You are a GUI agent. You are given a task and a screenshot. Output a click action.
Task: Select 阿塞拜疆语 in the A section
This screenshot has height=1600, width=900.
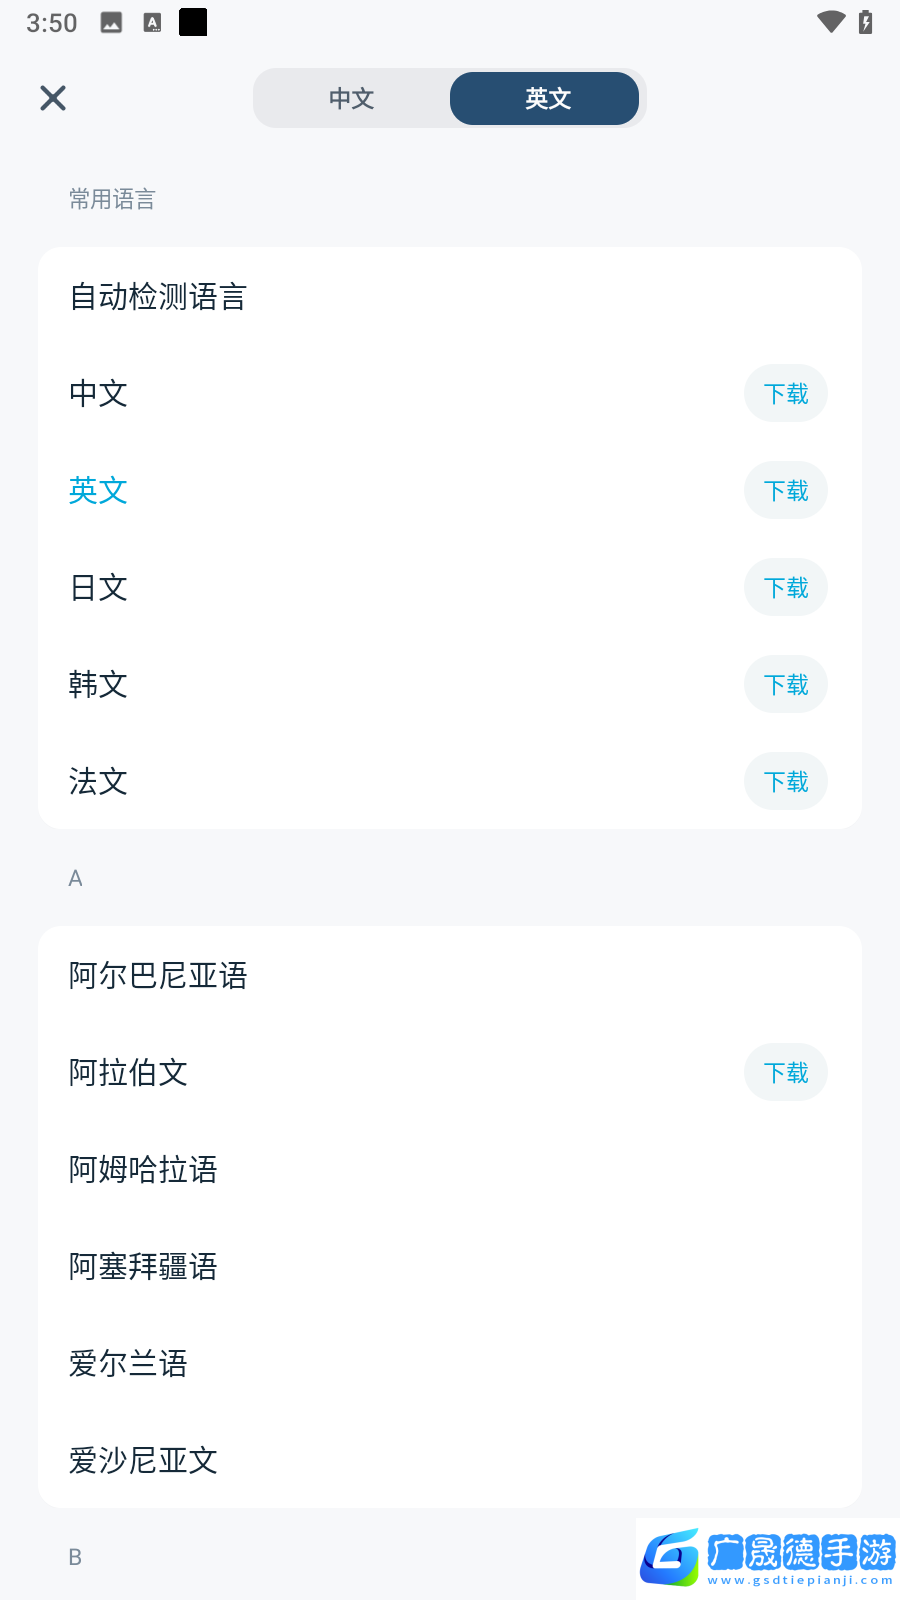tap(143, 1267)
